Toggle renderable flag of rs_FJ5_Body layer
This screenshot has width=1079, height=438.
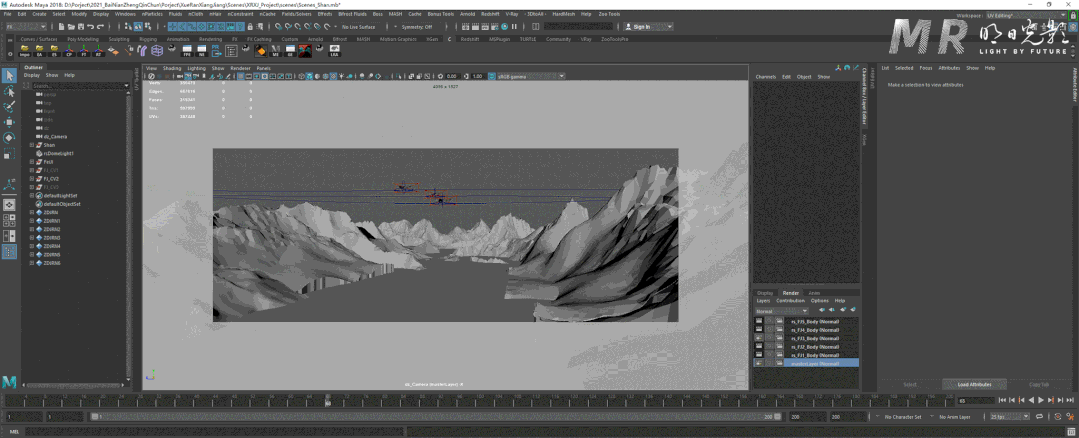759,320
